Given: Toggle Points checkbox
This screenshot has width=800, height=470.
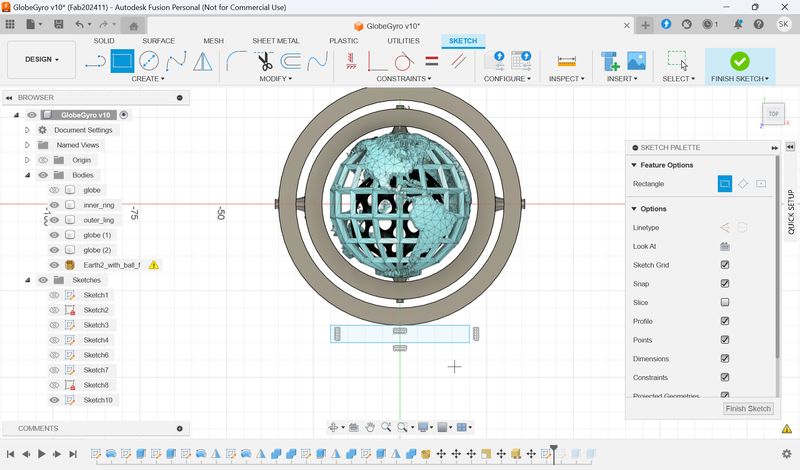Looking at the screenshot, I should point(724,340).
